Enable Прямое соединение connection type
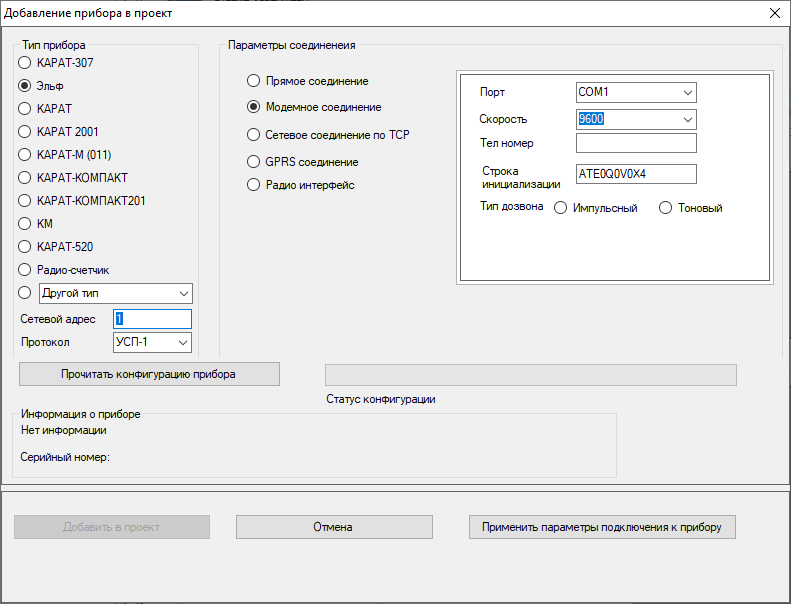Image resolution: width=791 pixels, height=604 pixels. (254, 80)
